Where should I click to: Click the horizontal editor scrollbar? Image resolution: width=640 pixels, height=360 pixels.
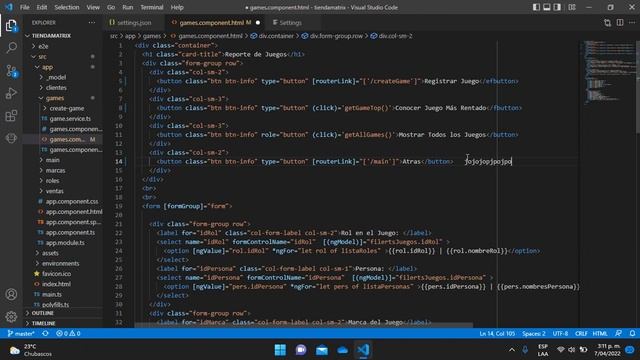coord(304,325)
